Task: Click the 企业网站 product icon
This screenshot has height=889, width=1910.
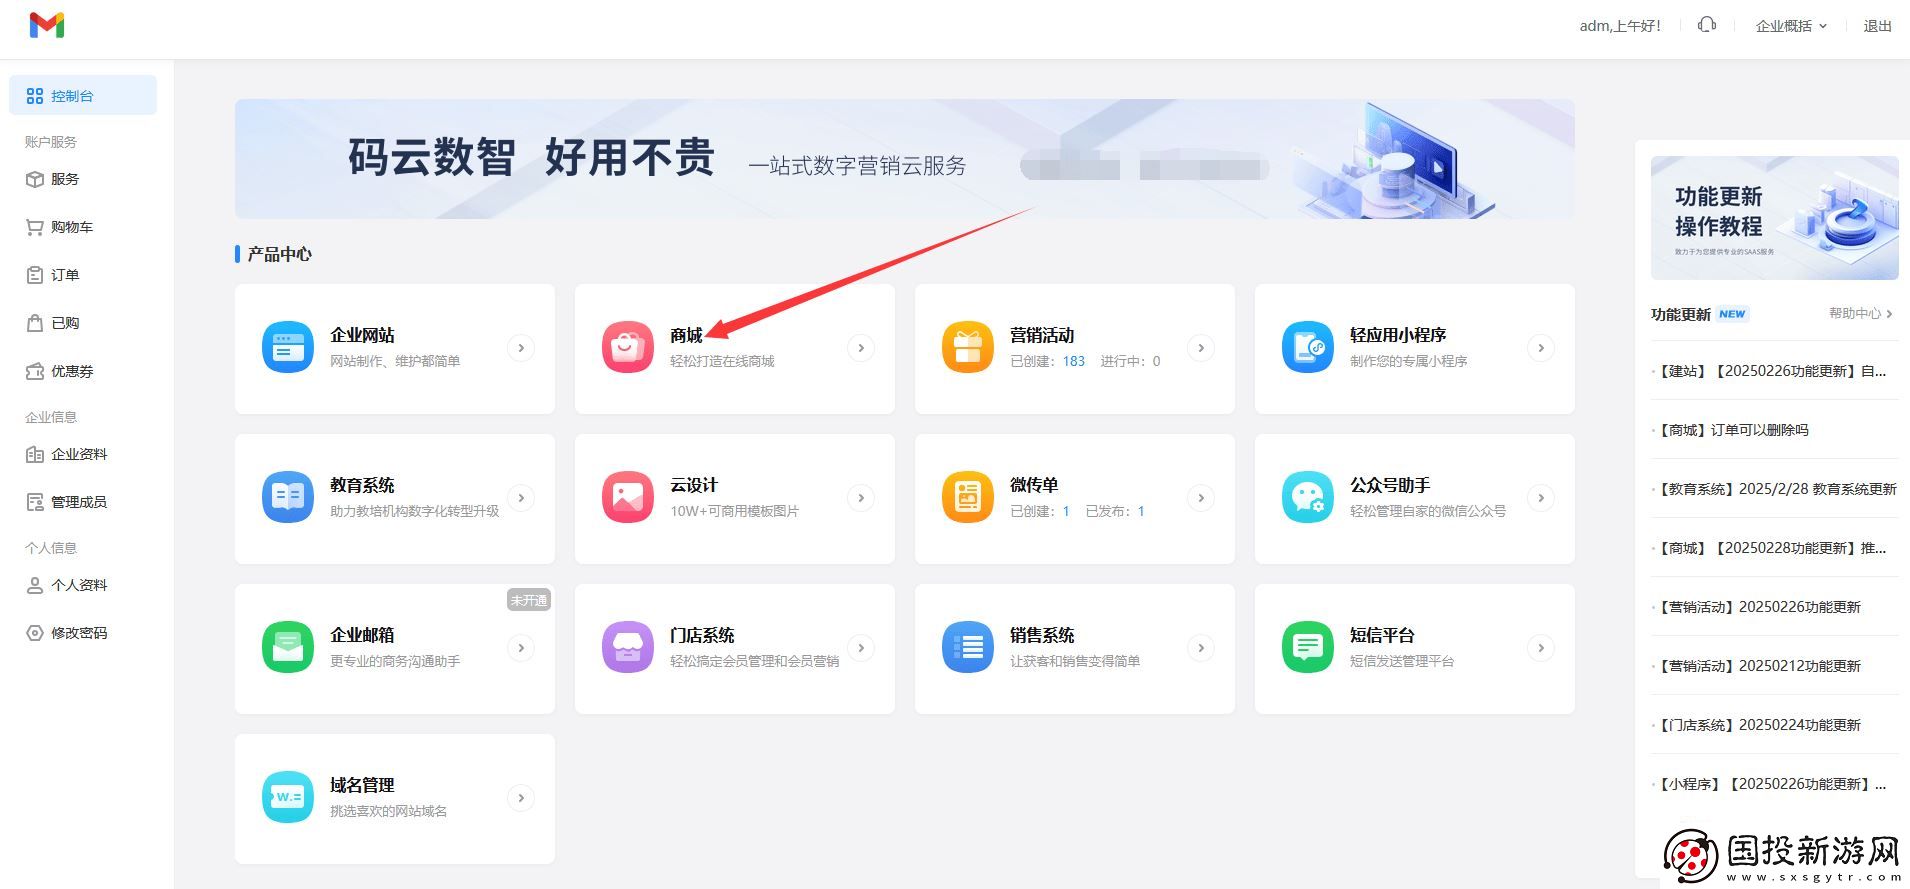Action: (x=288, y=348)
